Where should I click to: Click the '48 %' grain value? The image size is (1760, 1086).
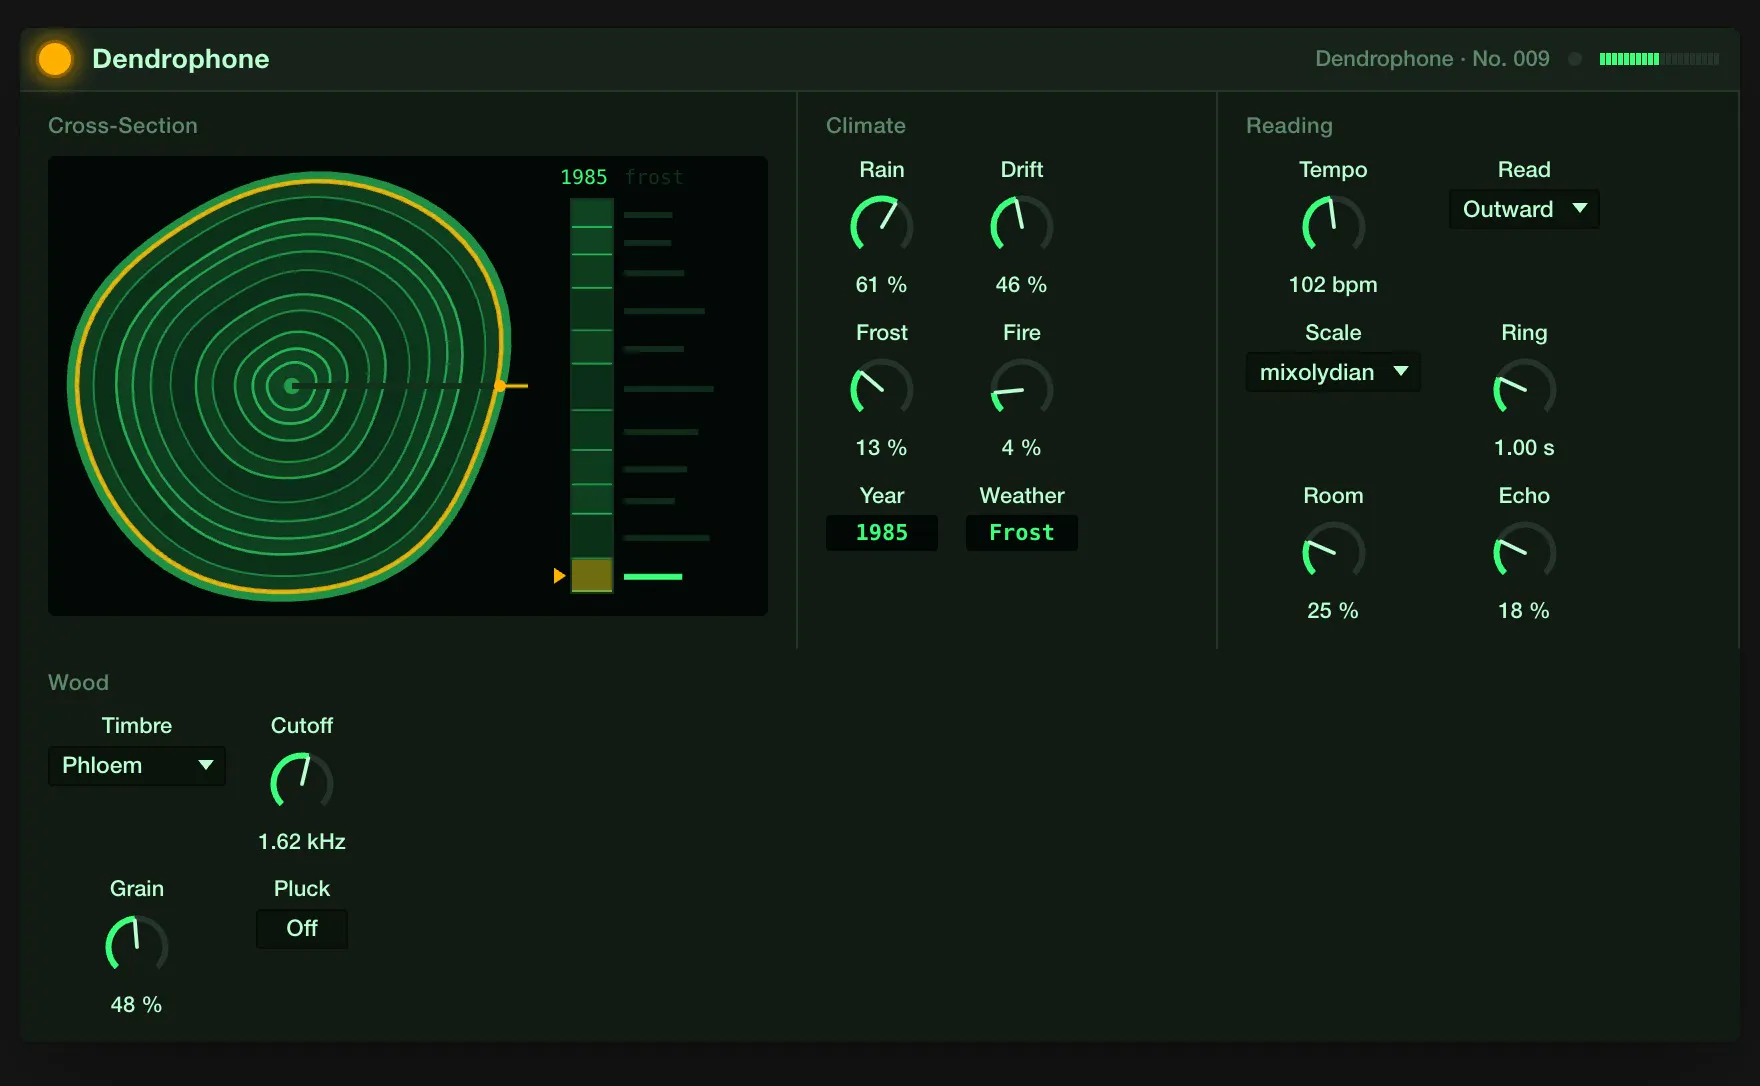(x=137, y=1005)
